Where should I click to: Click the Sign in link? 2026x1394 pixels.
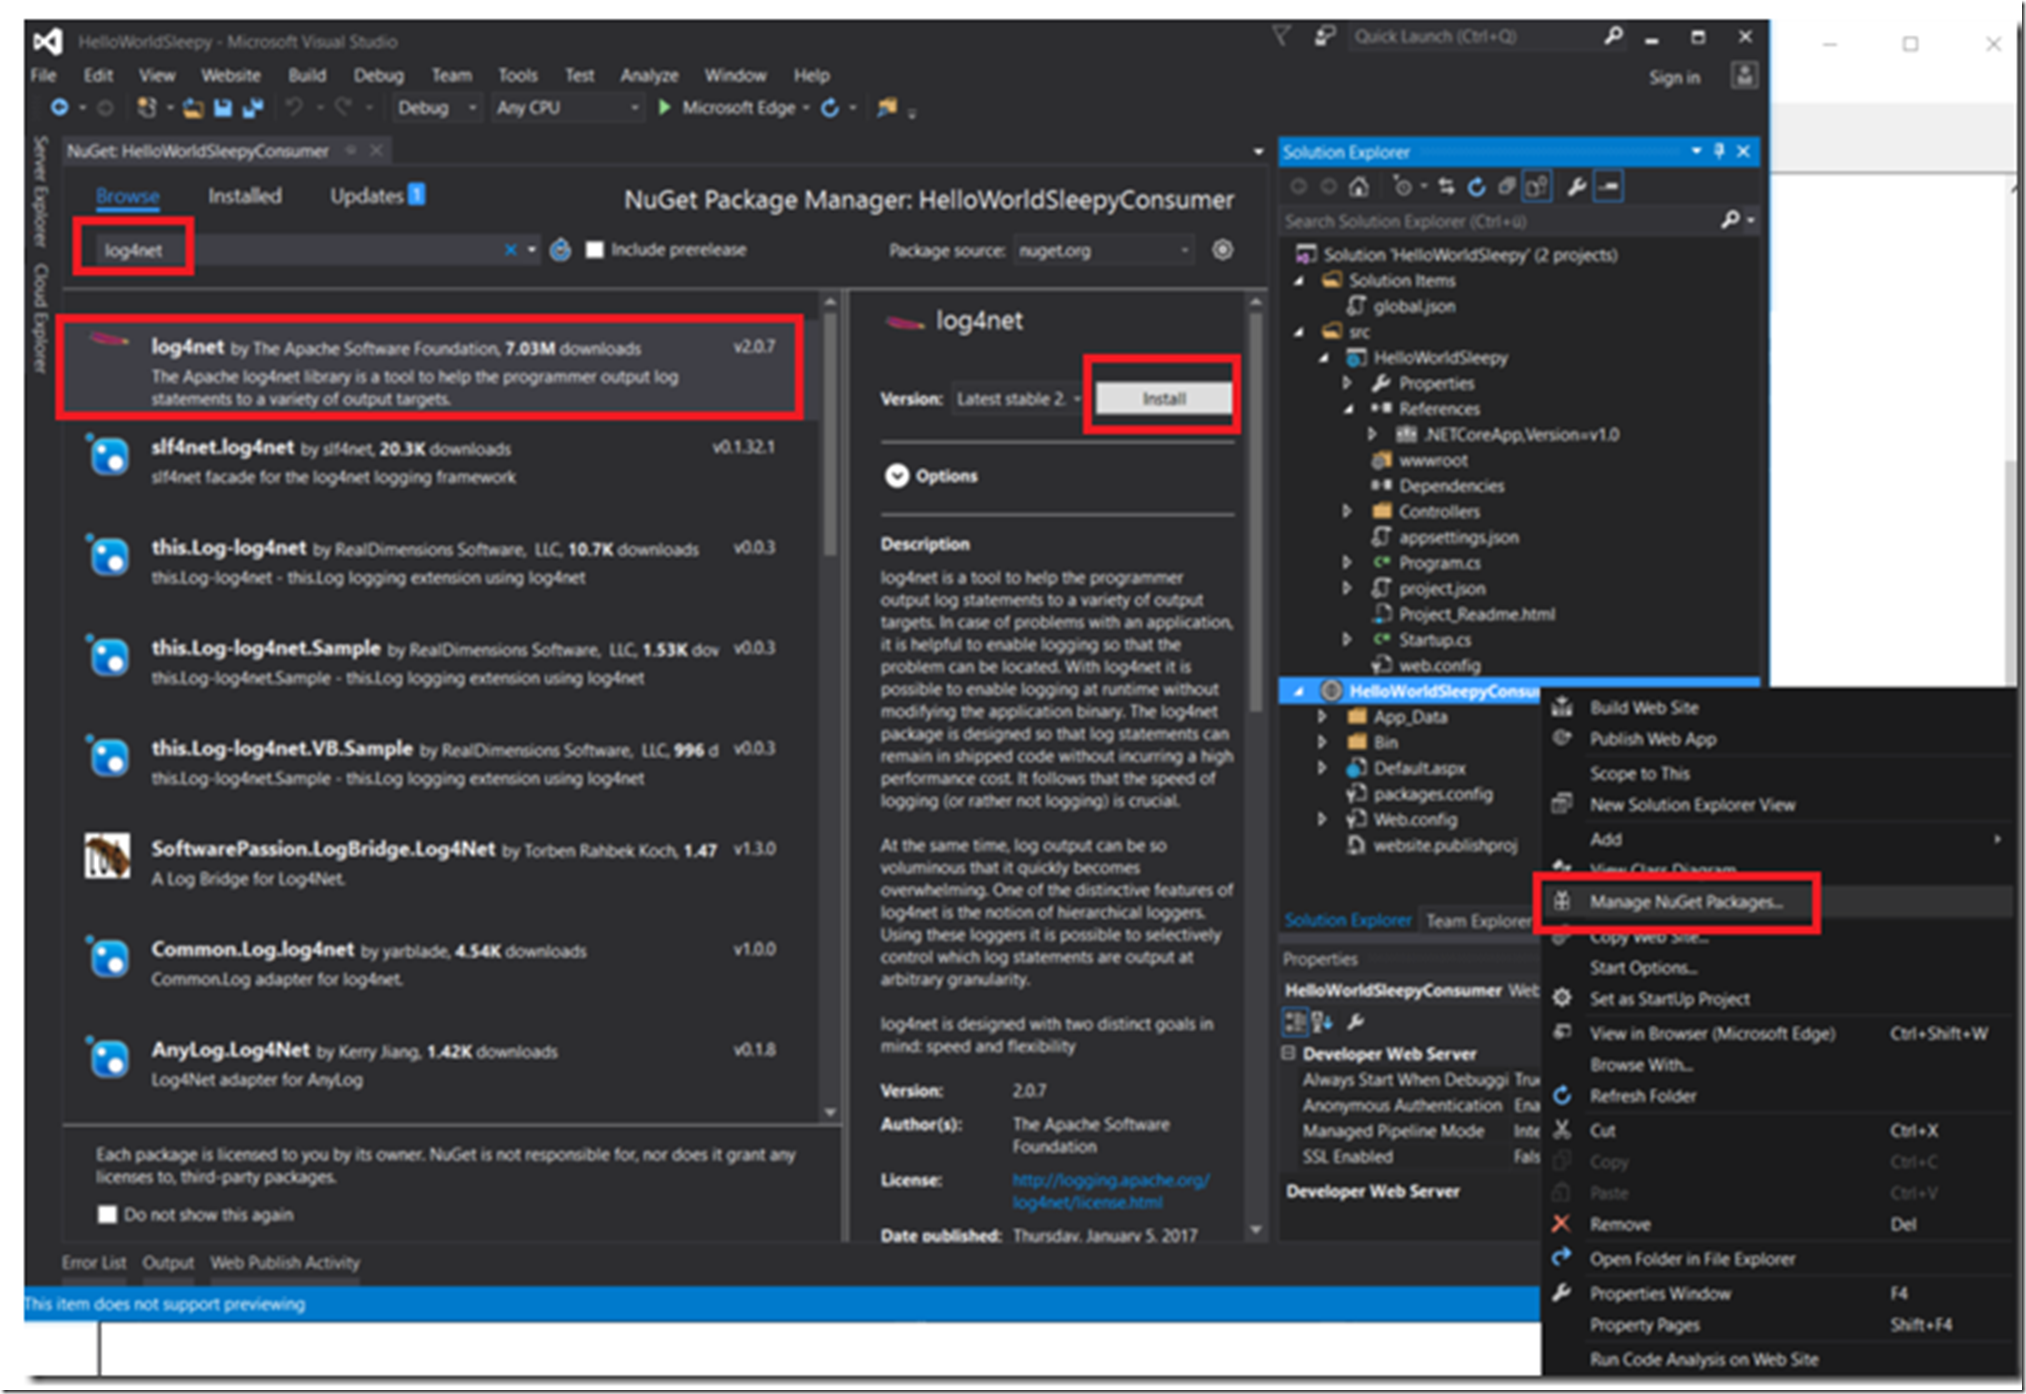pyautogui.click(x=1673, y=77)
